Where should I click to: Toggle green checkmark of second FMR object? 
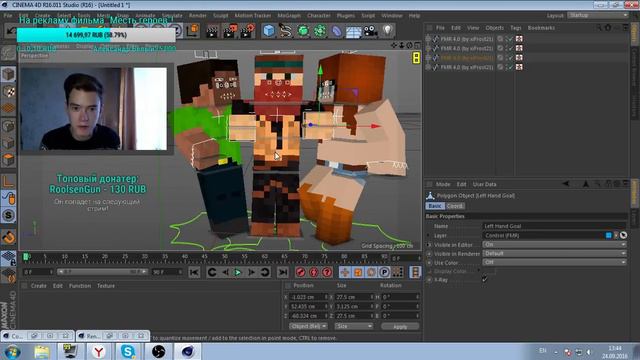tap(510, 48)
